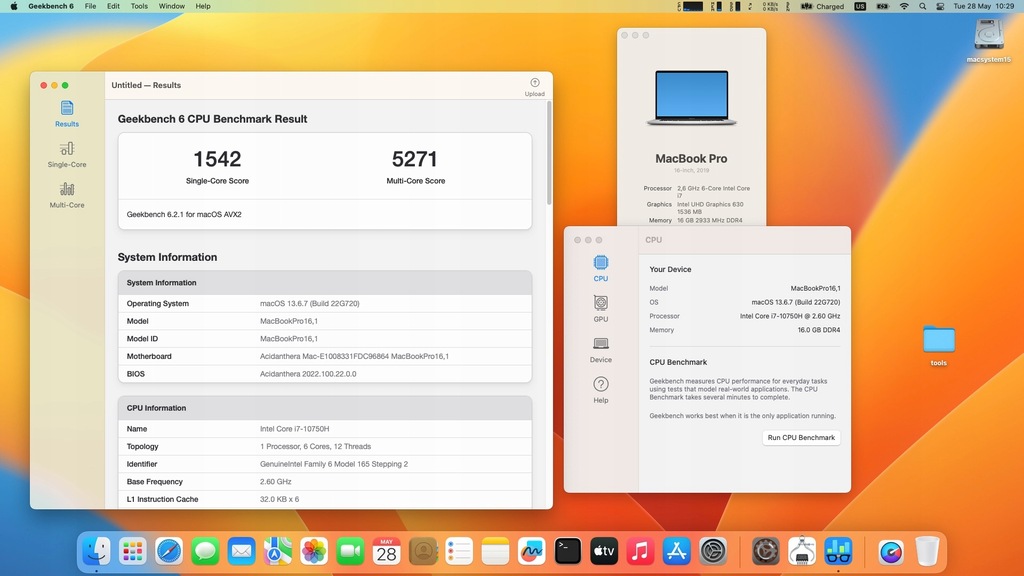The width and height of the screenshot is (1024, 576).
Task: Open the Device pane in Geekbench
Action: (601, 348)
